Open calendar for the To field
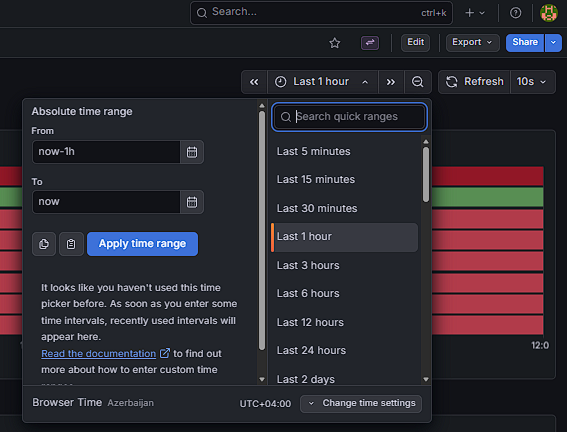The width and height of the screenshot is (567, 432). [x=192, y=202]
